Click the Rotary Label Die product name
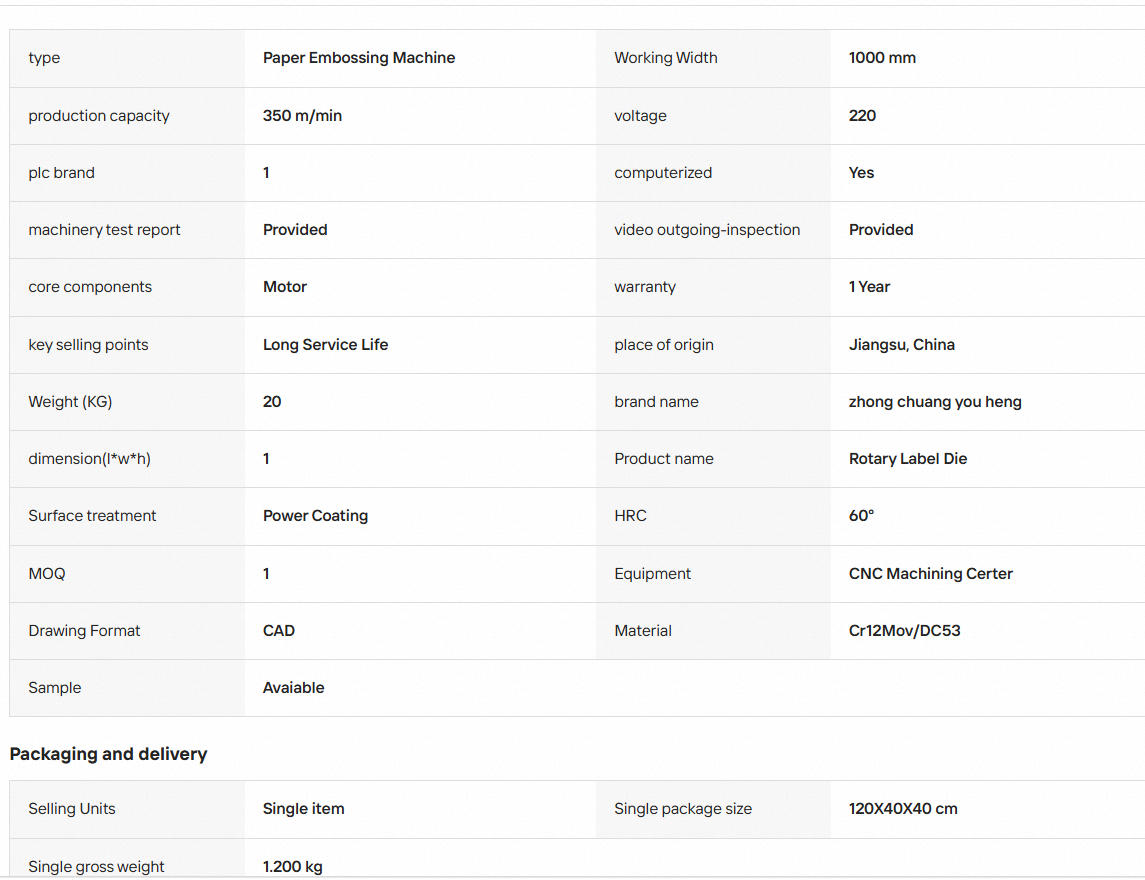The height and width of the screenshot is (880, 1145). 908,459
